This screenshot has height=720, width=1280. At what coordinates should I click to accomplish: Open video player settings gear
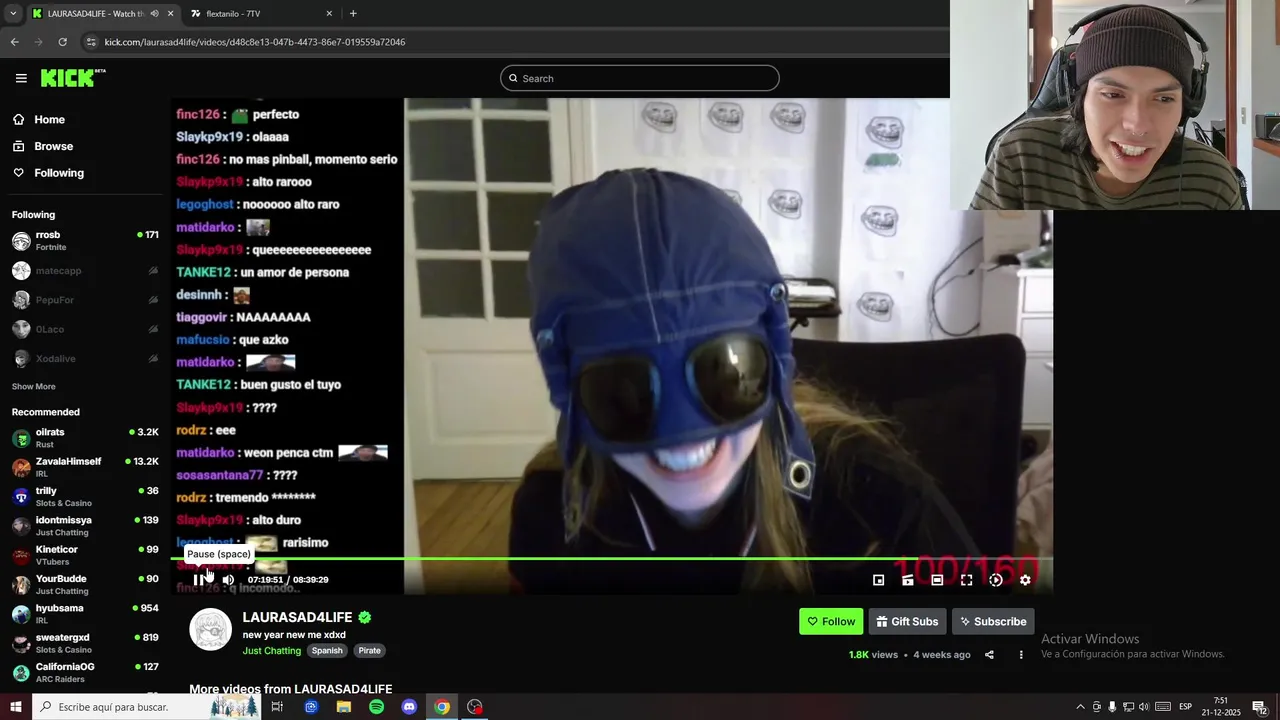[1025, 579]
